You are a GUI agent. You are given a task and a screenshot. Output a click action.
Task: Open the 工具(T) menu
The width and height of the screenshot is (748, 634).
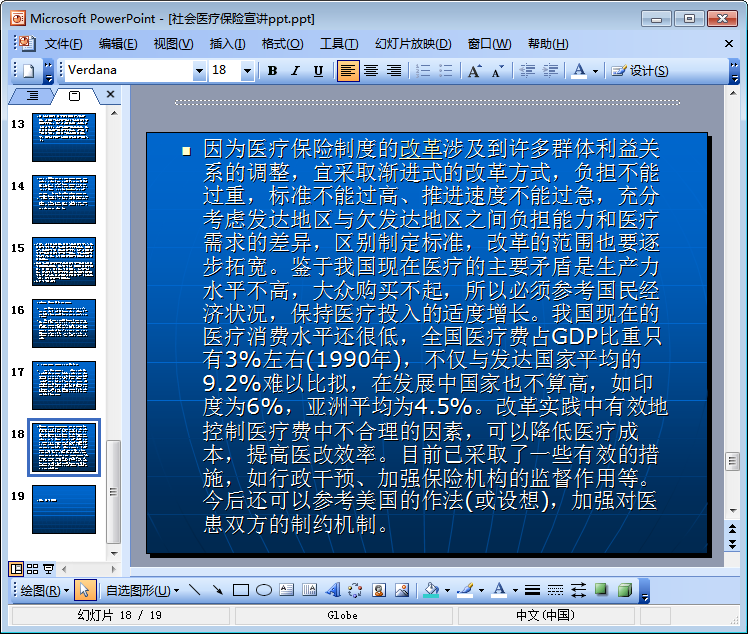[x=339, y=44]
